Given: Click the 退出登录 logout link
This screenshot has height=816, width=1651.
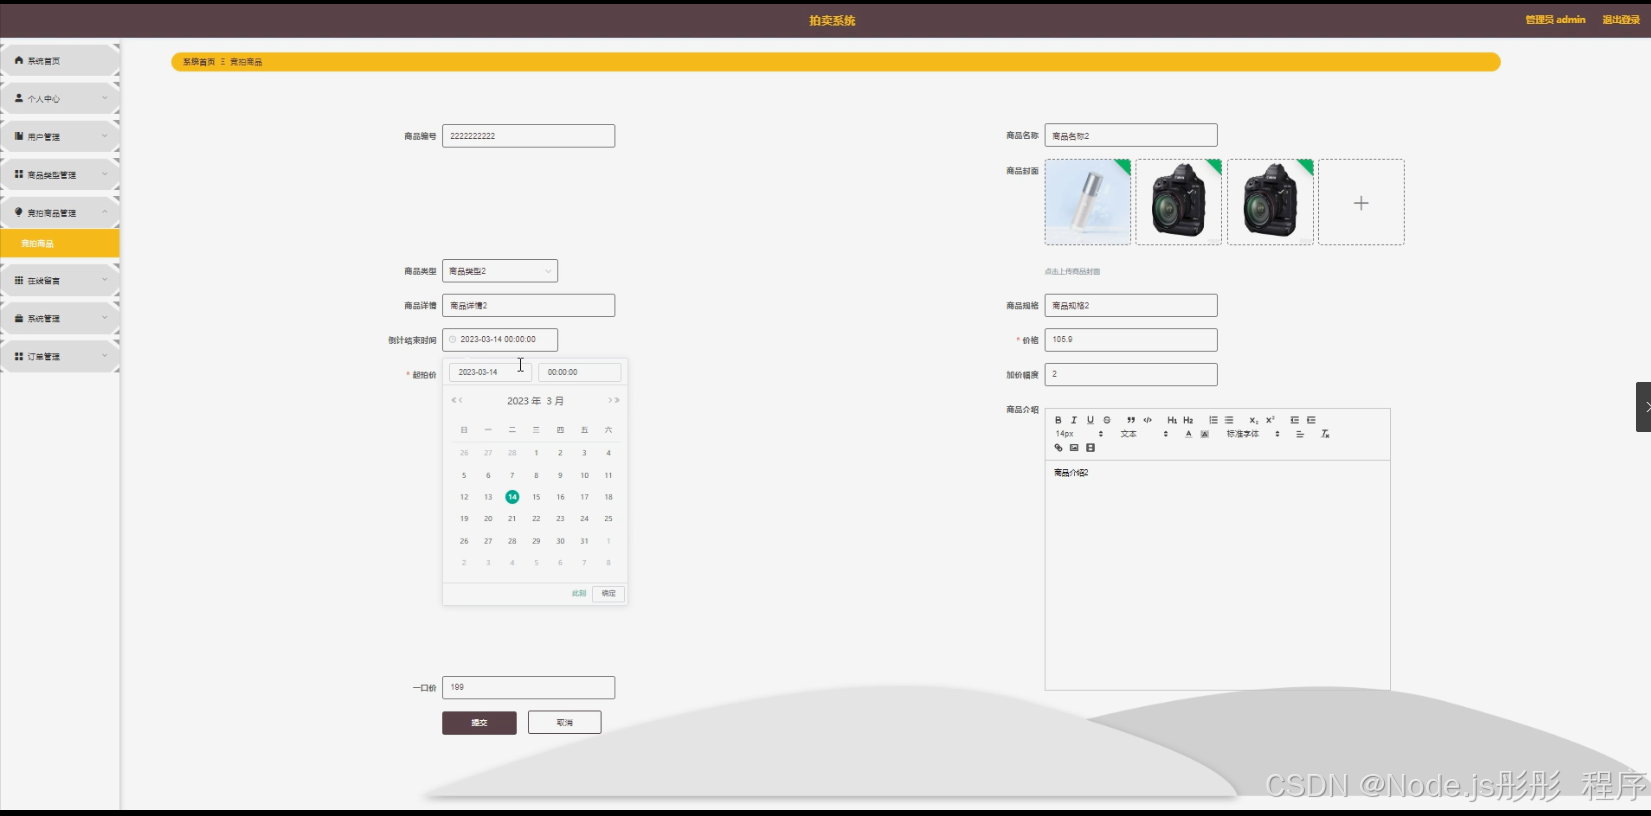Looking at the screenshot, I should 1621,20.
